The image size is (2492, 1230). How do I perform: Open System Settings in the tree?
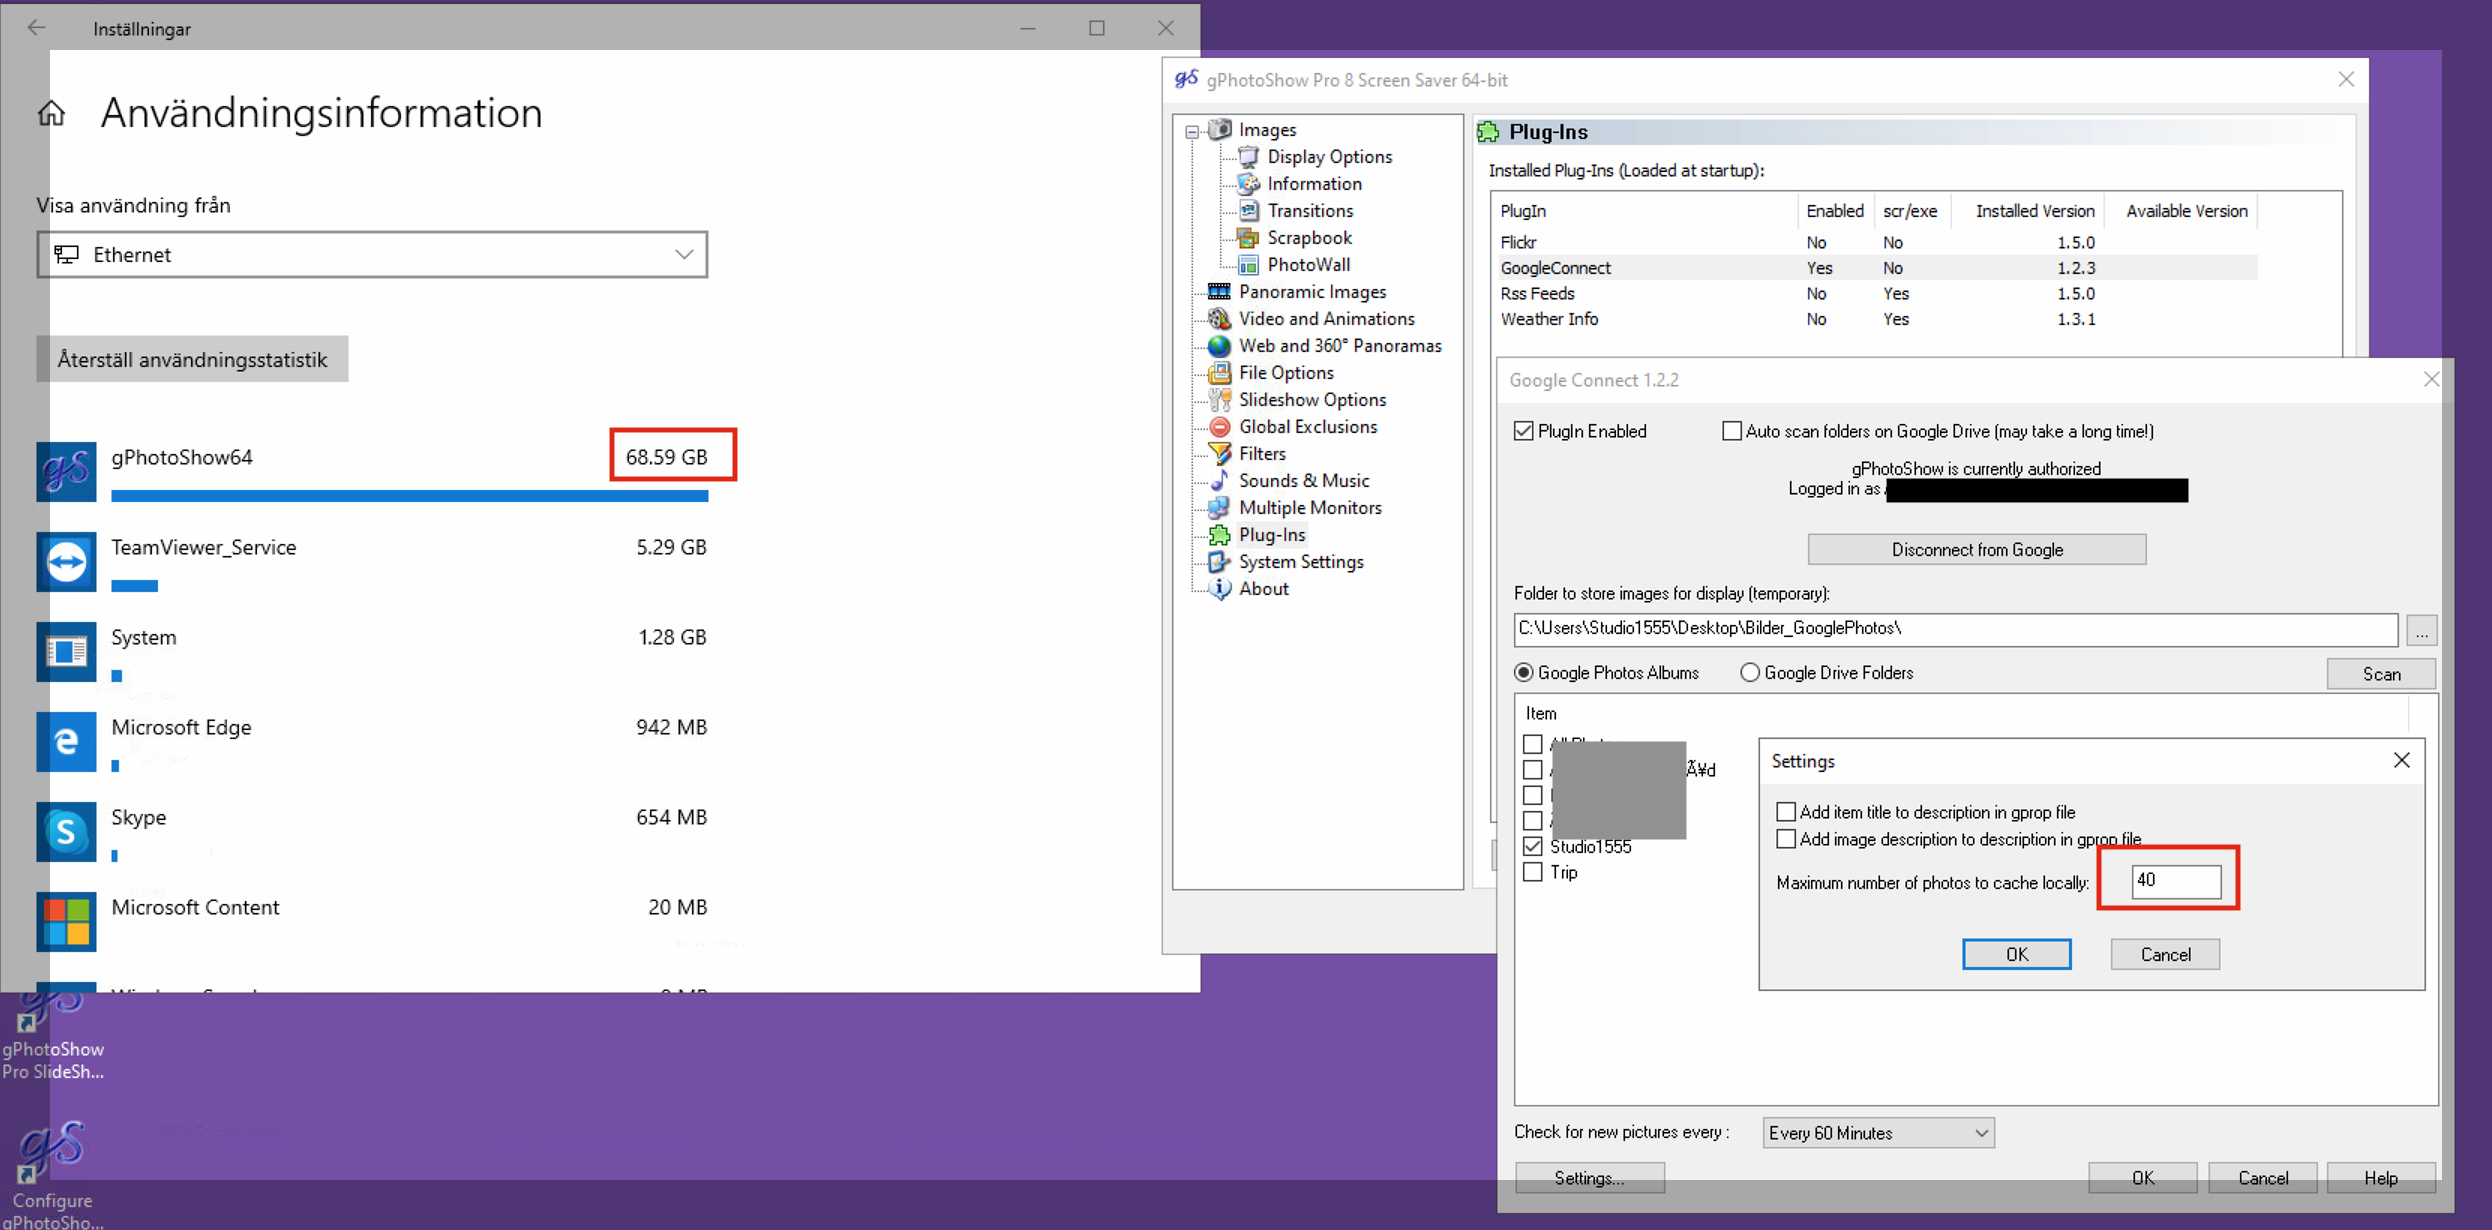1301,561
